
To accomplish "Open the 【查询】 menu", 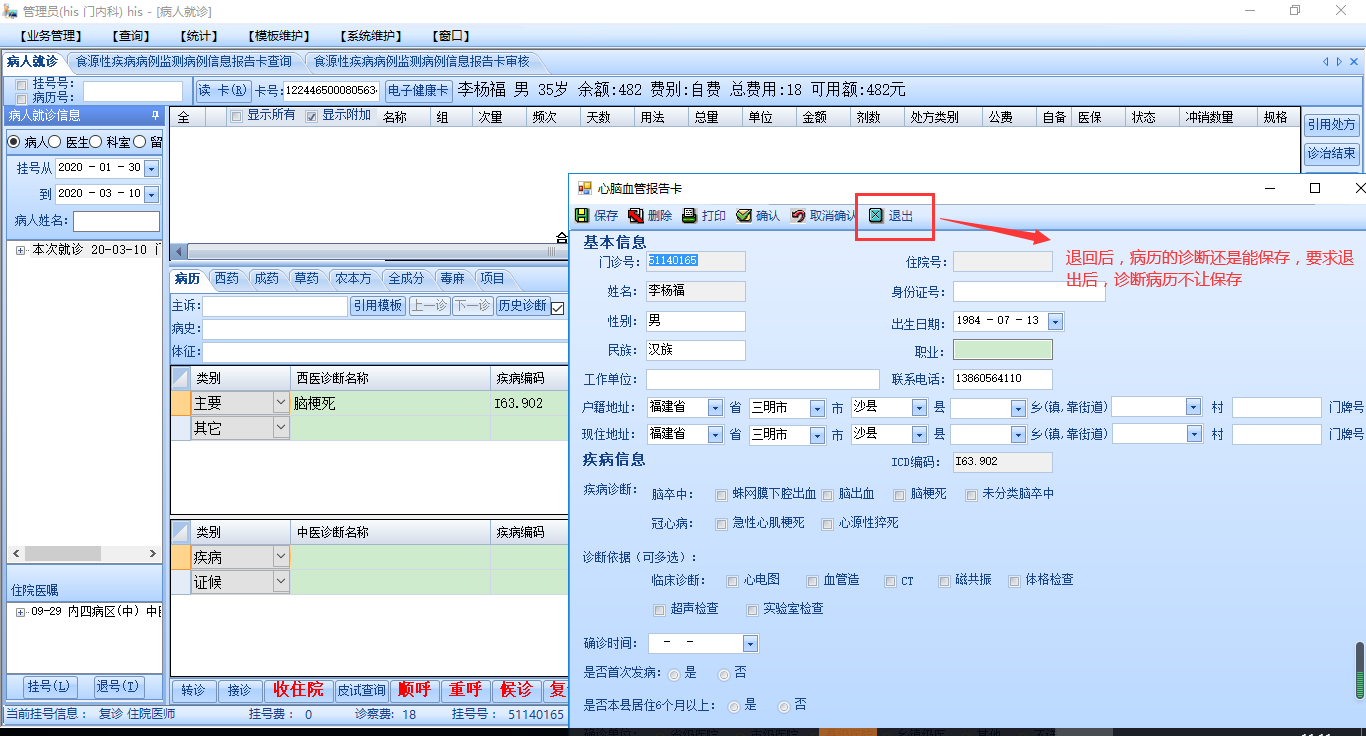I will [132, 36].
